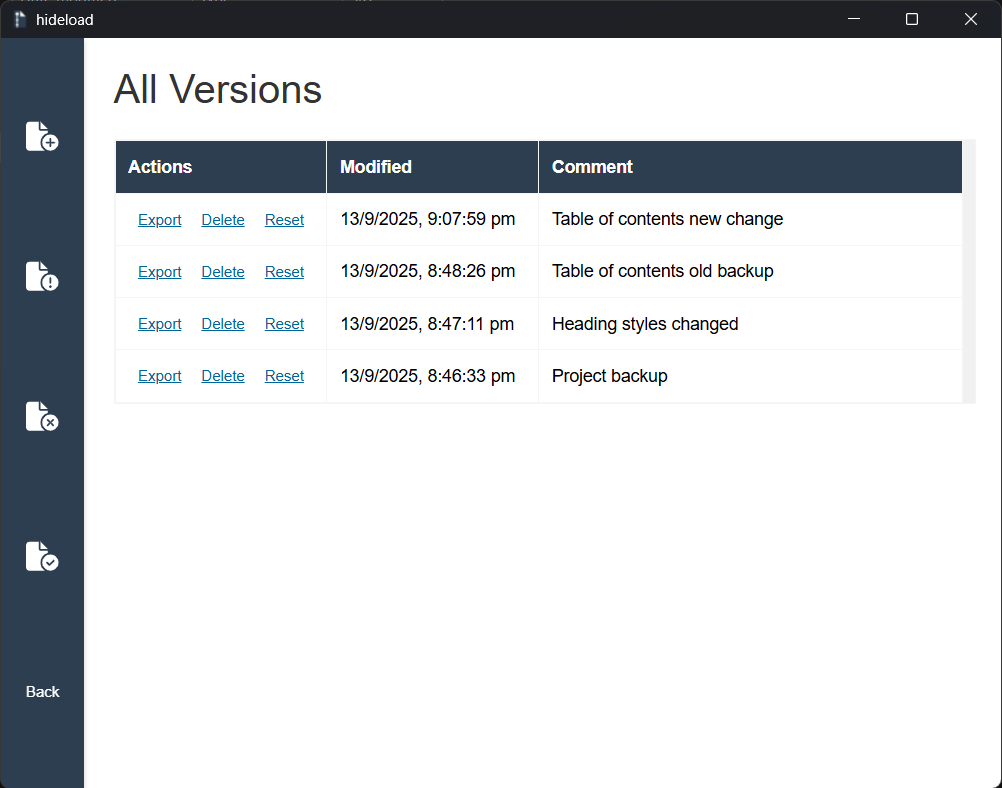Image resolution: width=1002 pixels, height=788 pixels.
Task: Click the Comment column header
Action: (592, 167)
